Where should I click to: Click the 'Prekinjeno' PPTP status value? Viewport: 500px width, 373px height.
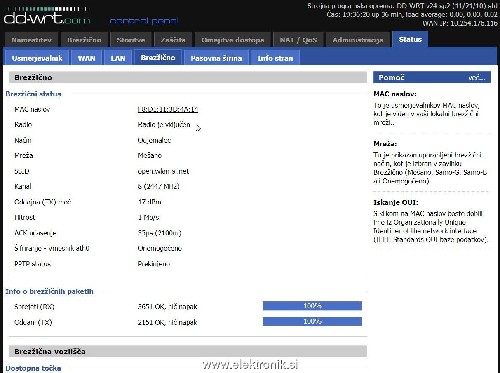click(x=154, y=264)
